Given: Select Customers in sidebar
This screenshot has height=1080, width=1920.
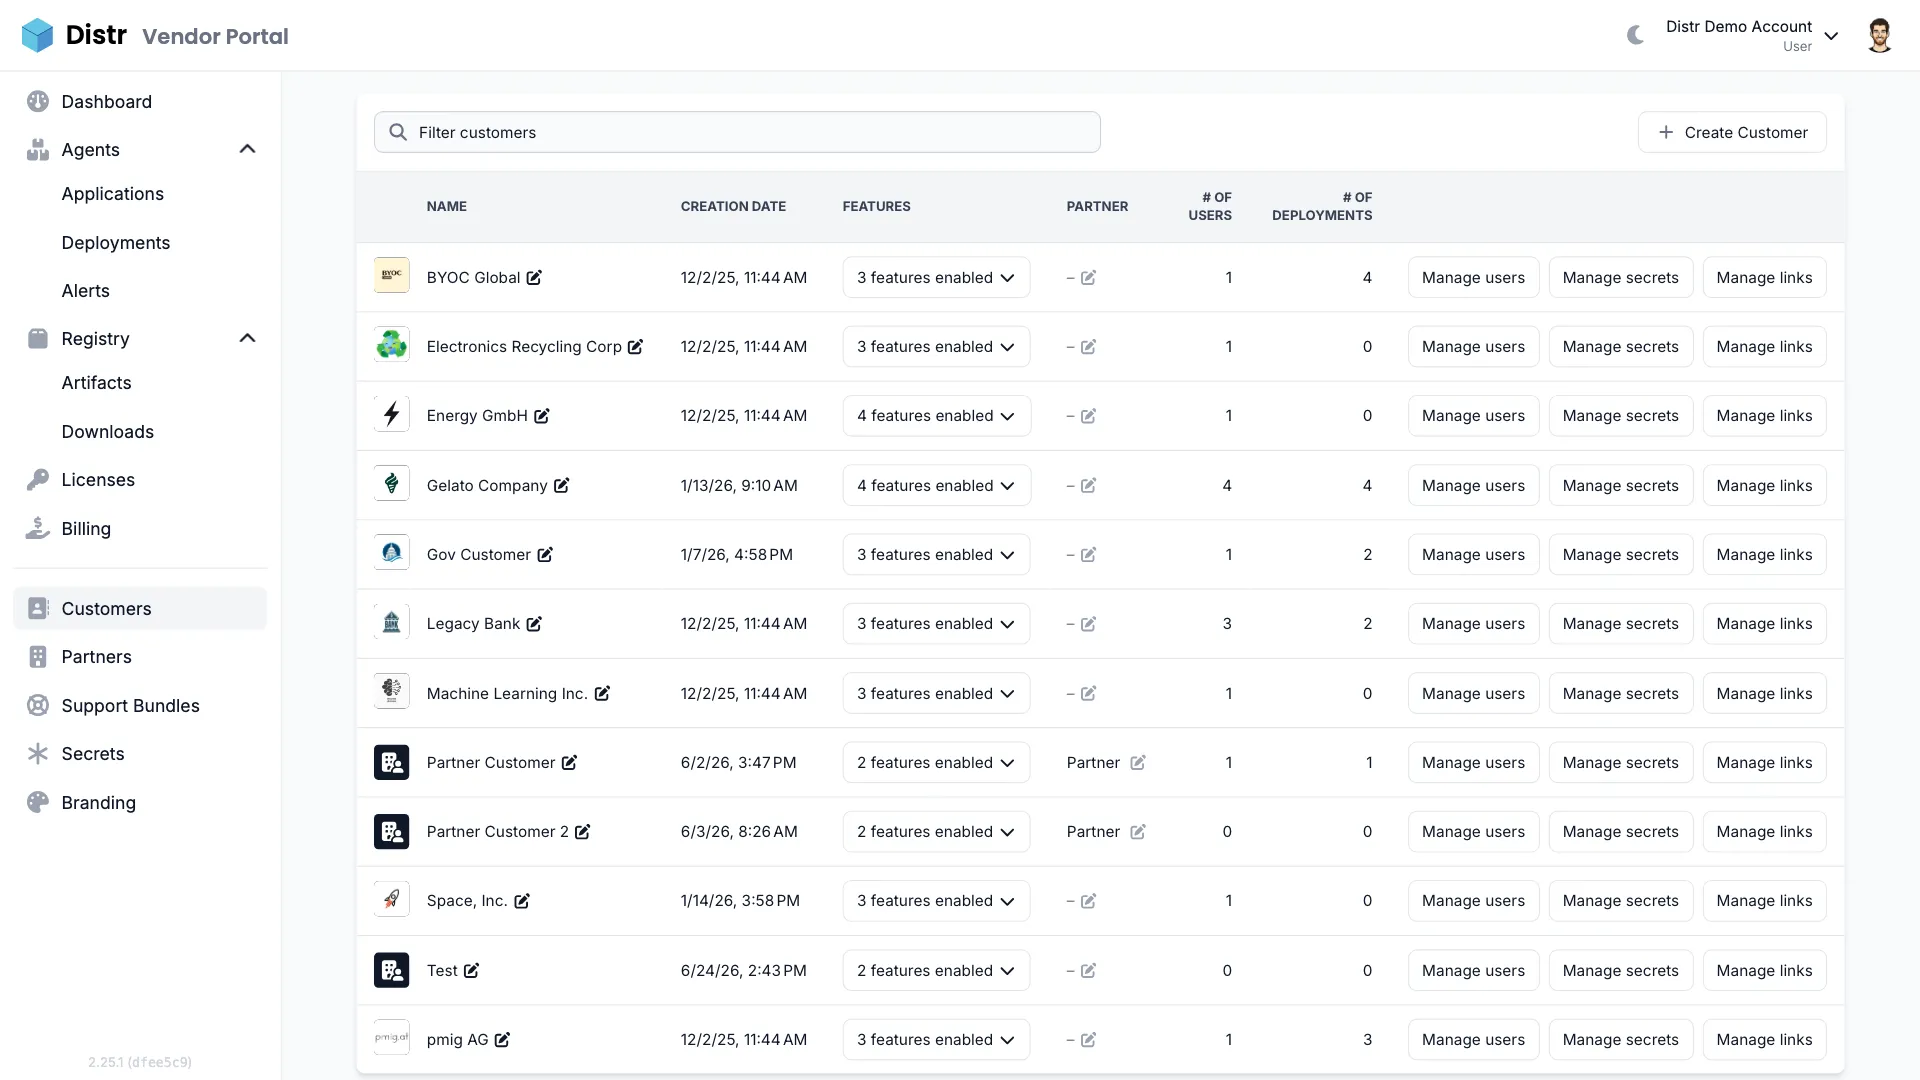Looking at the screenshot, I should click(x=140, y=609).
